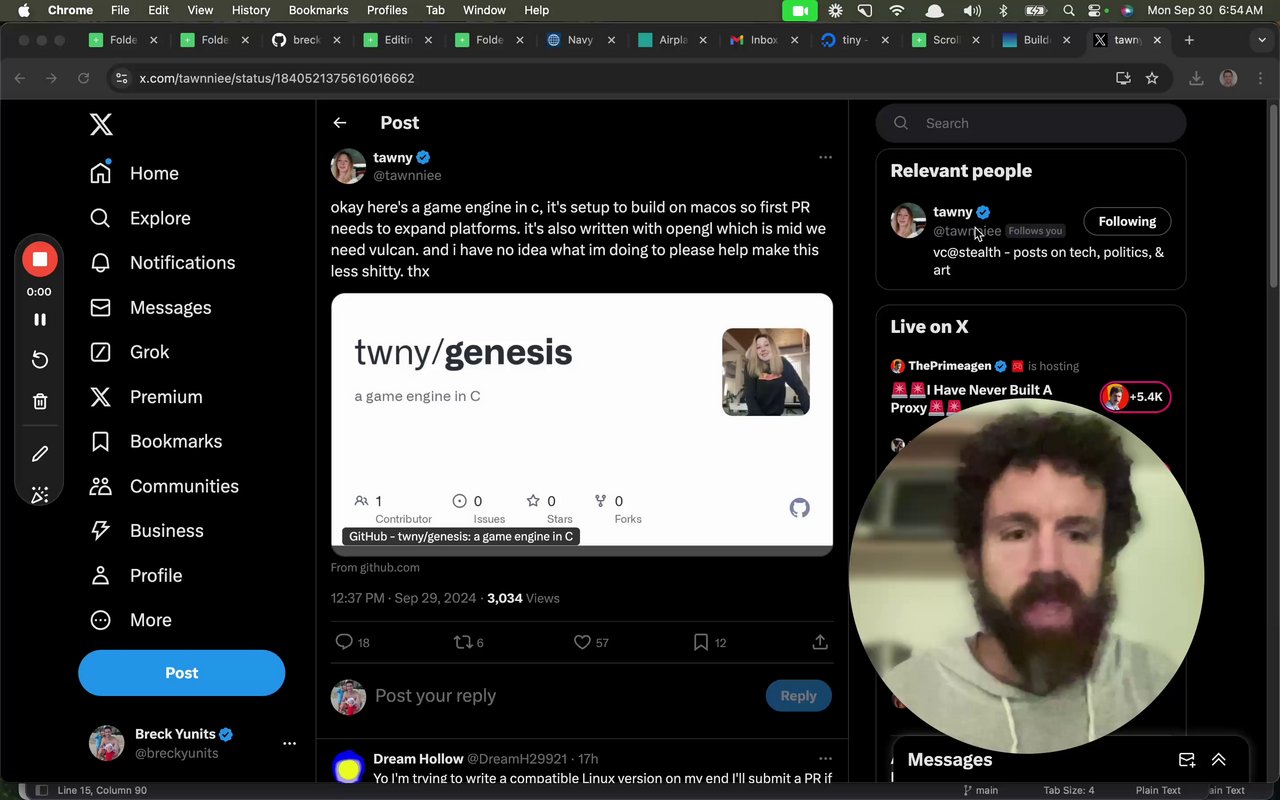Focus the Post your reply field
Screen dimensions: 1280x800
pos(565,696)
